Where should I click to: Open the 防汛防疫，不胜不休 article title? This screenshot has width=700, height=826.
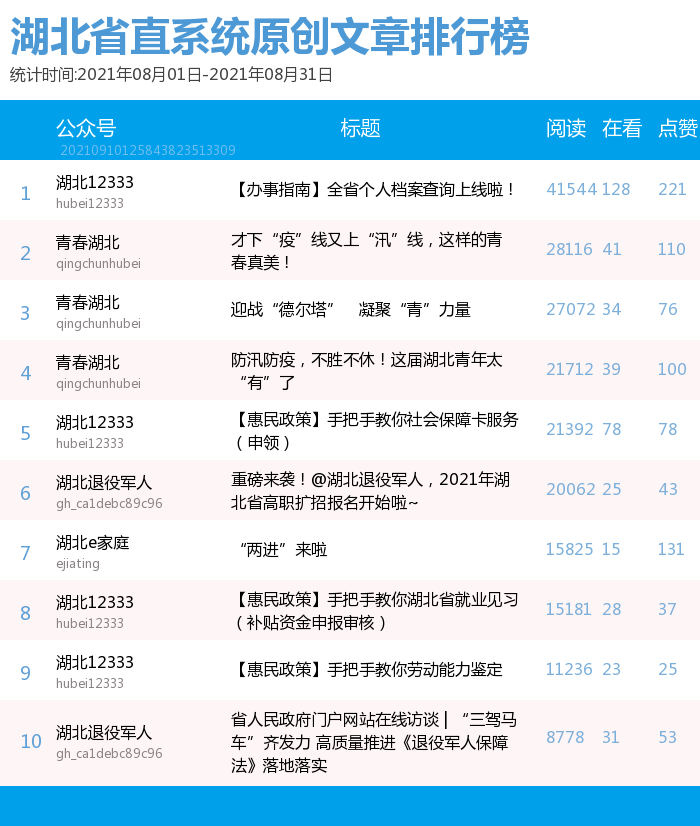366,371
